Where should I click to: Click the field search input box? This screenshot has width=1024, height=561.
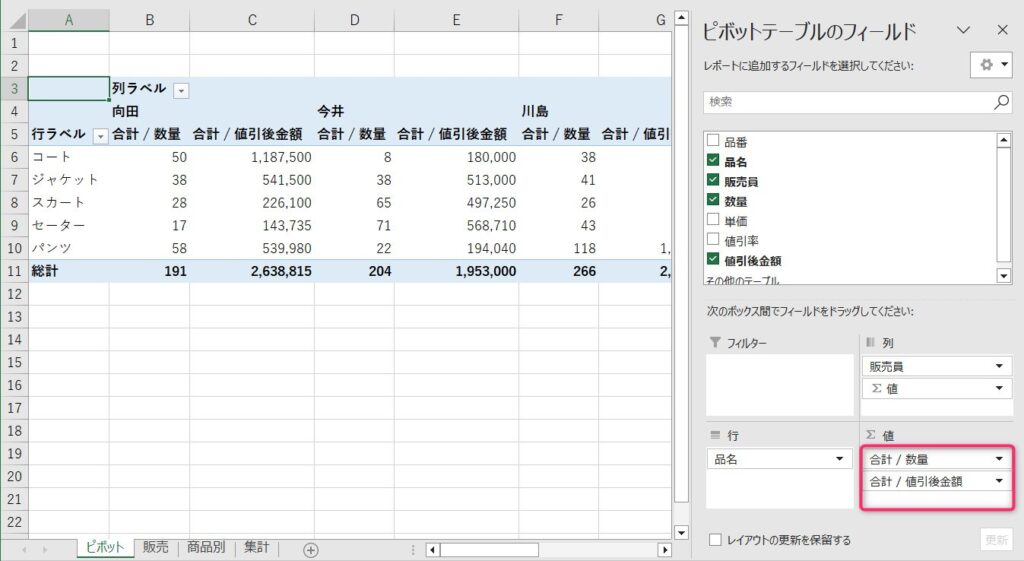point(845,102)
